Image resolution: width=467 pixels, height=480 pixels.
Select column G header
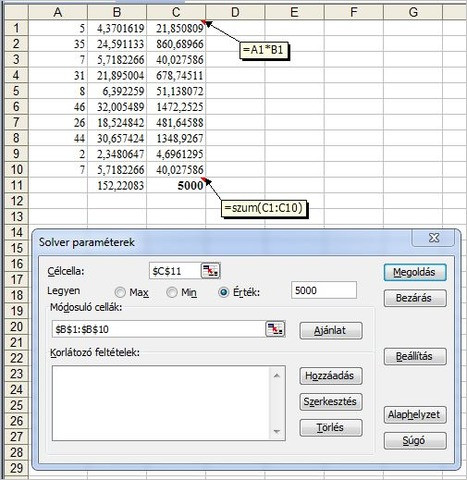coord(413,12)
